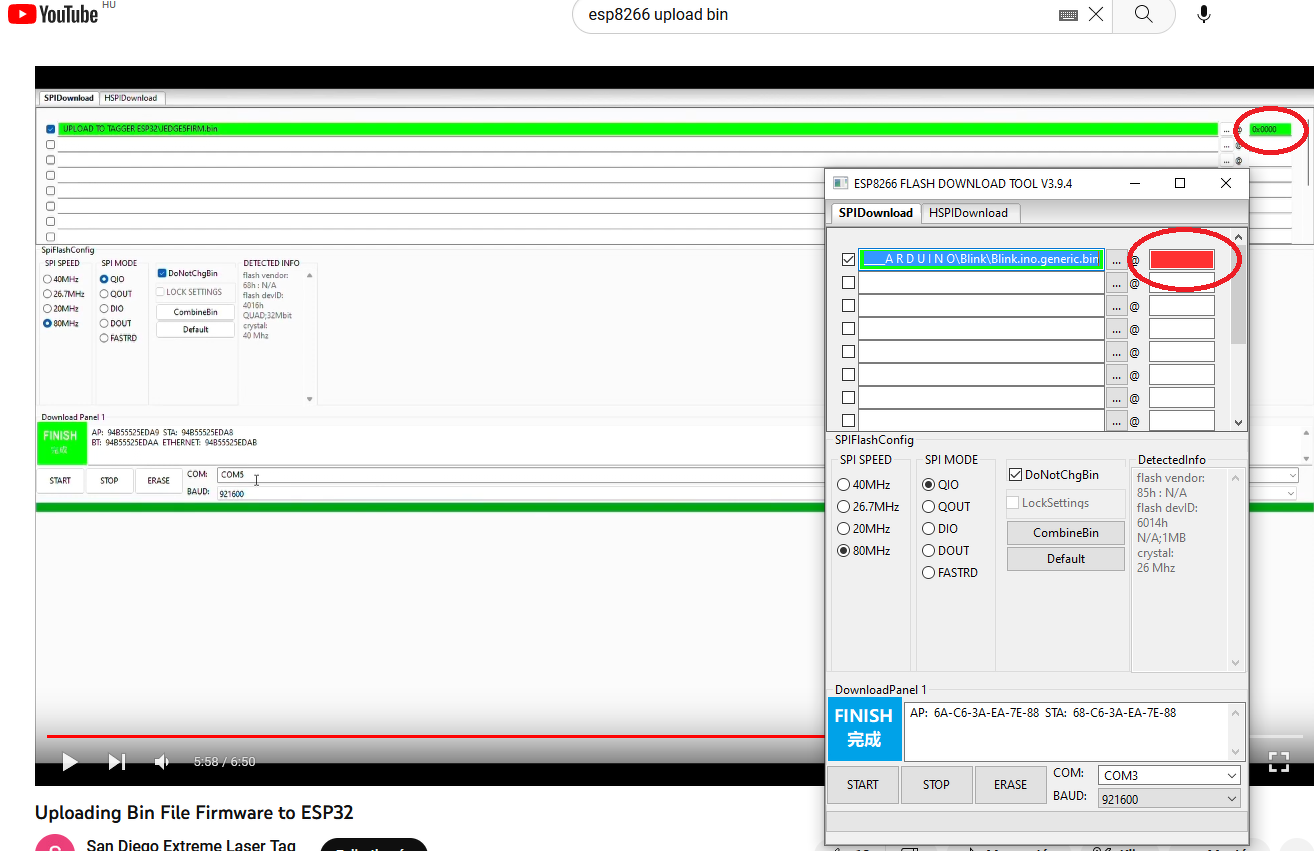Click the video title Uploading Bin File Firmware to ESP32
The image size is (1314, 851).
(x=194, y=813)
